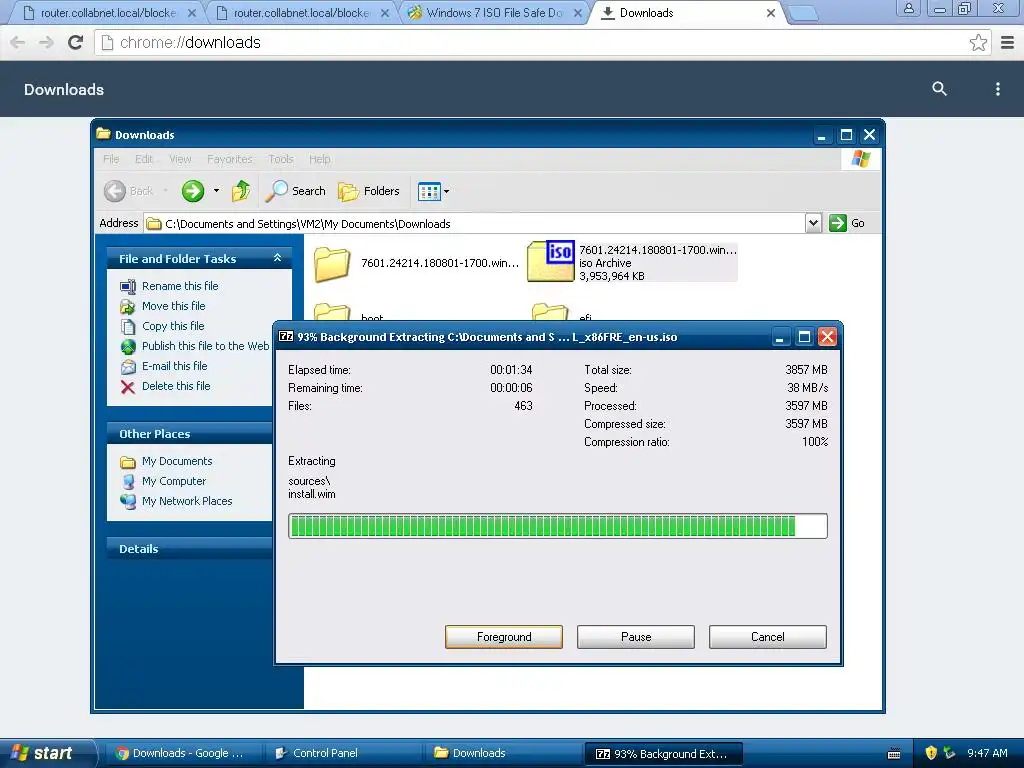This screenshot has width=1024, height=768.
Task: Bookmark this page with the star
Action: tap(978, 42)
